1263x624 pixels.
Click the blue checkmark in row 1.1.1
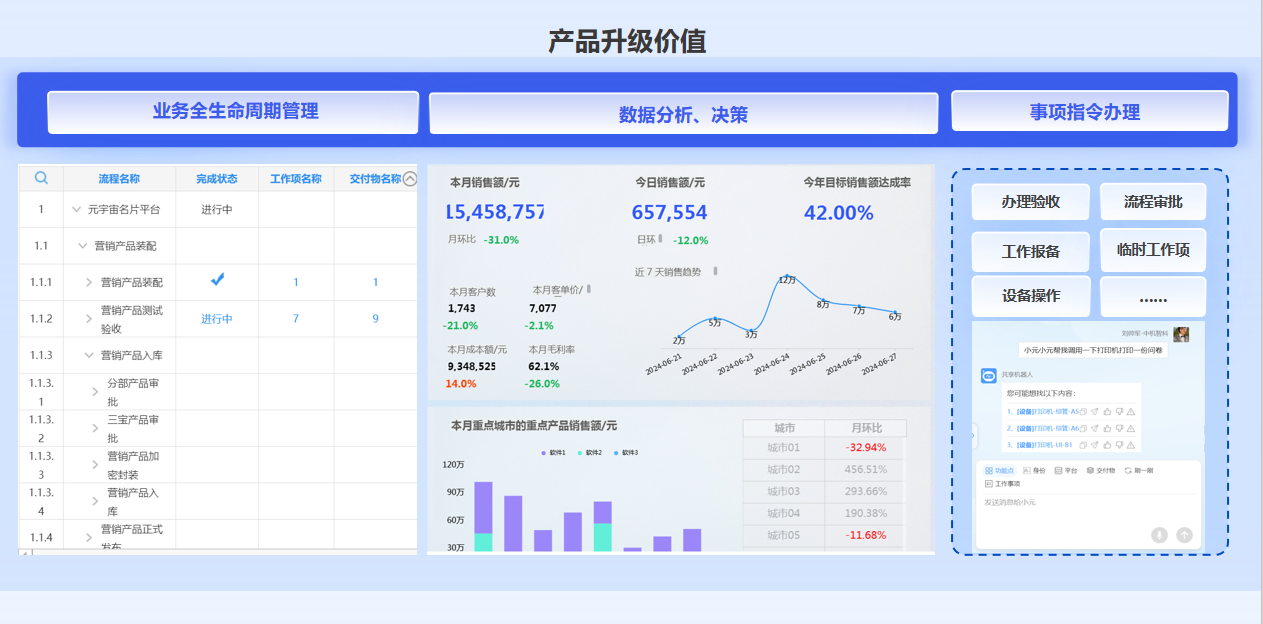pyautogui.click(x=217, y=281)
